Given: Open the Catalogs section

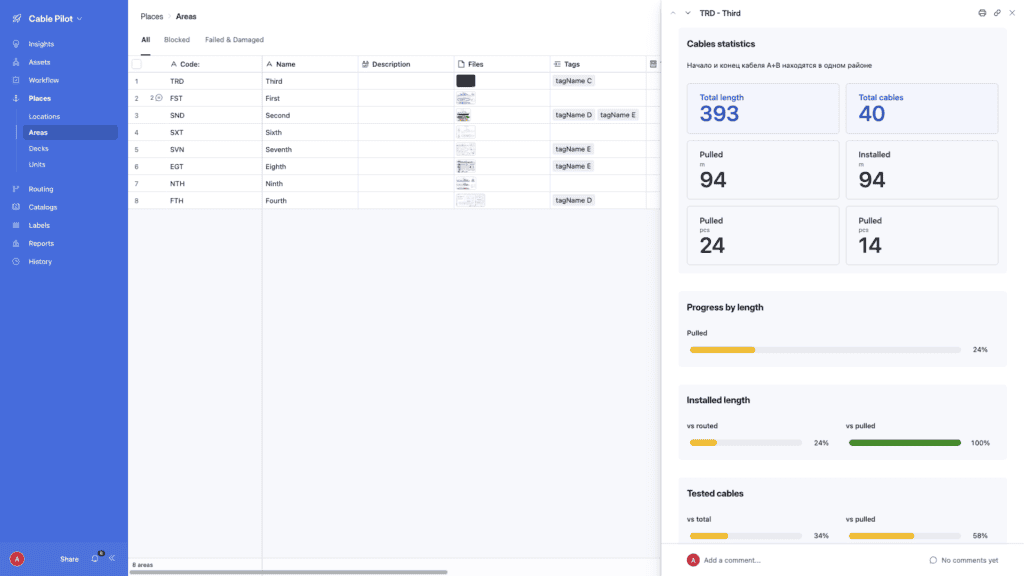Looking at the screenshot, I should (x=43, y=207).
